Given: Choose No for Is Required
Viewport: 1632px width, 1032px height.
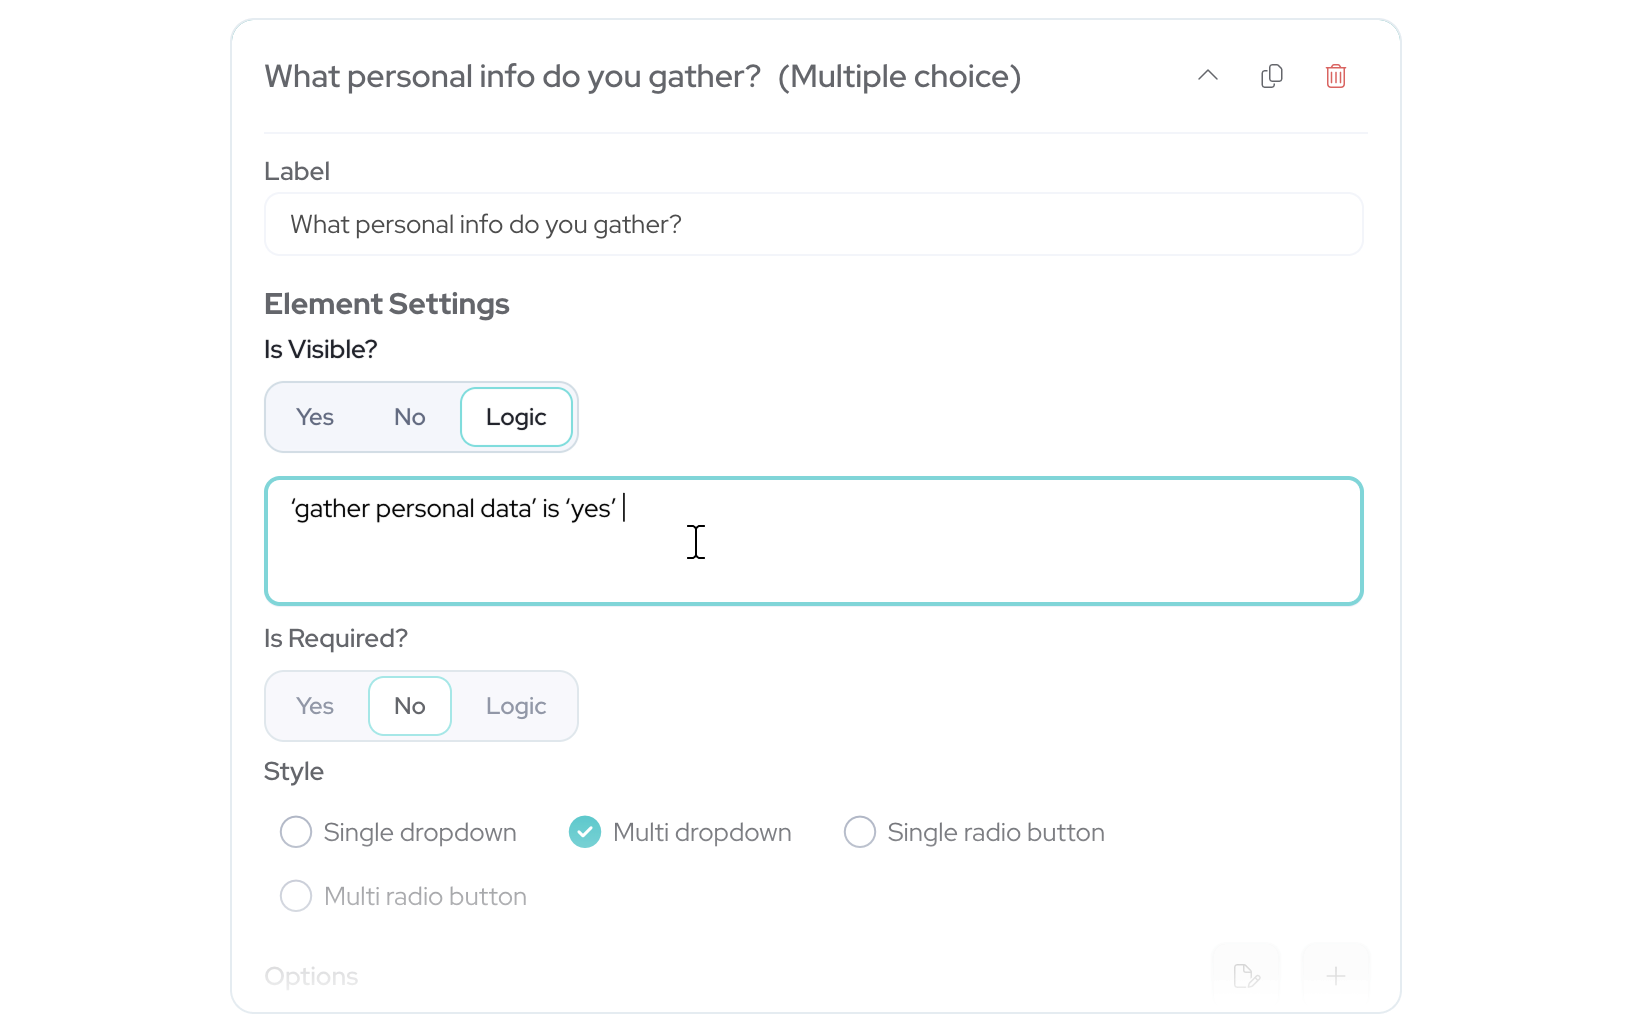Looking at the screenshot, I should [410, 706].
